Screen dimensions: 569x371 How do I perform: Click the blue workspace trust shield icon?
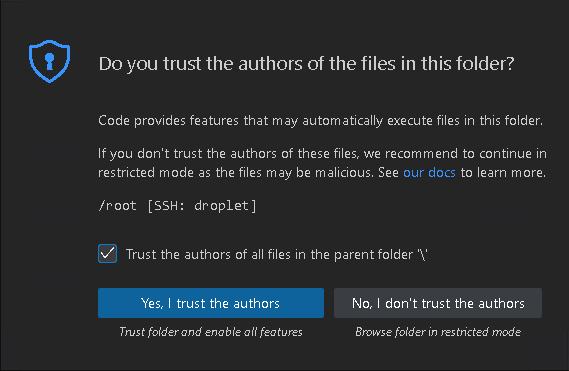coord(49,61)
